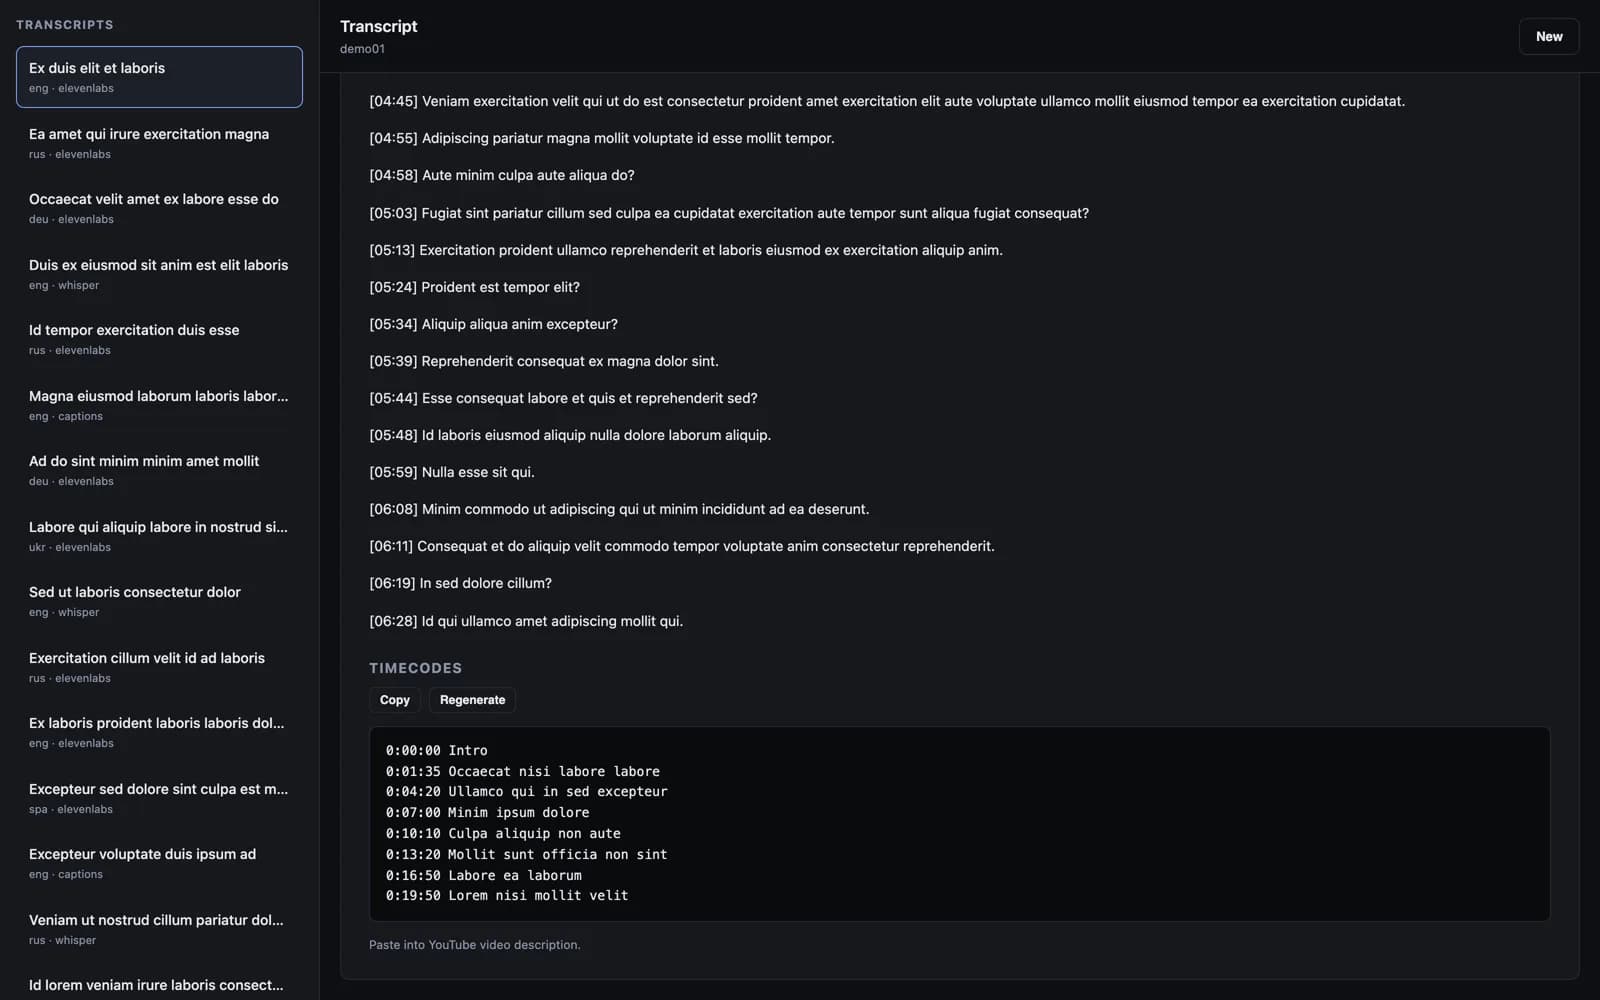Open Veniam ut nostrud cillum pariatur transcript
Viewport: 1600px width, 1000px height.
point(159,929)
